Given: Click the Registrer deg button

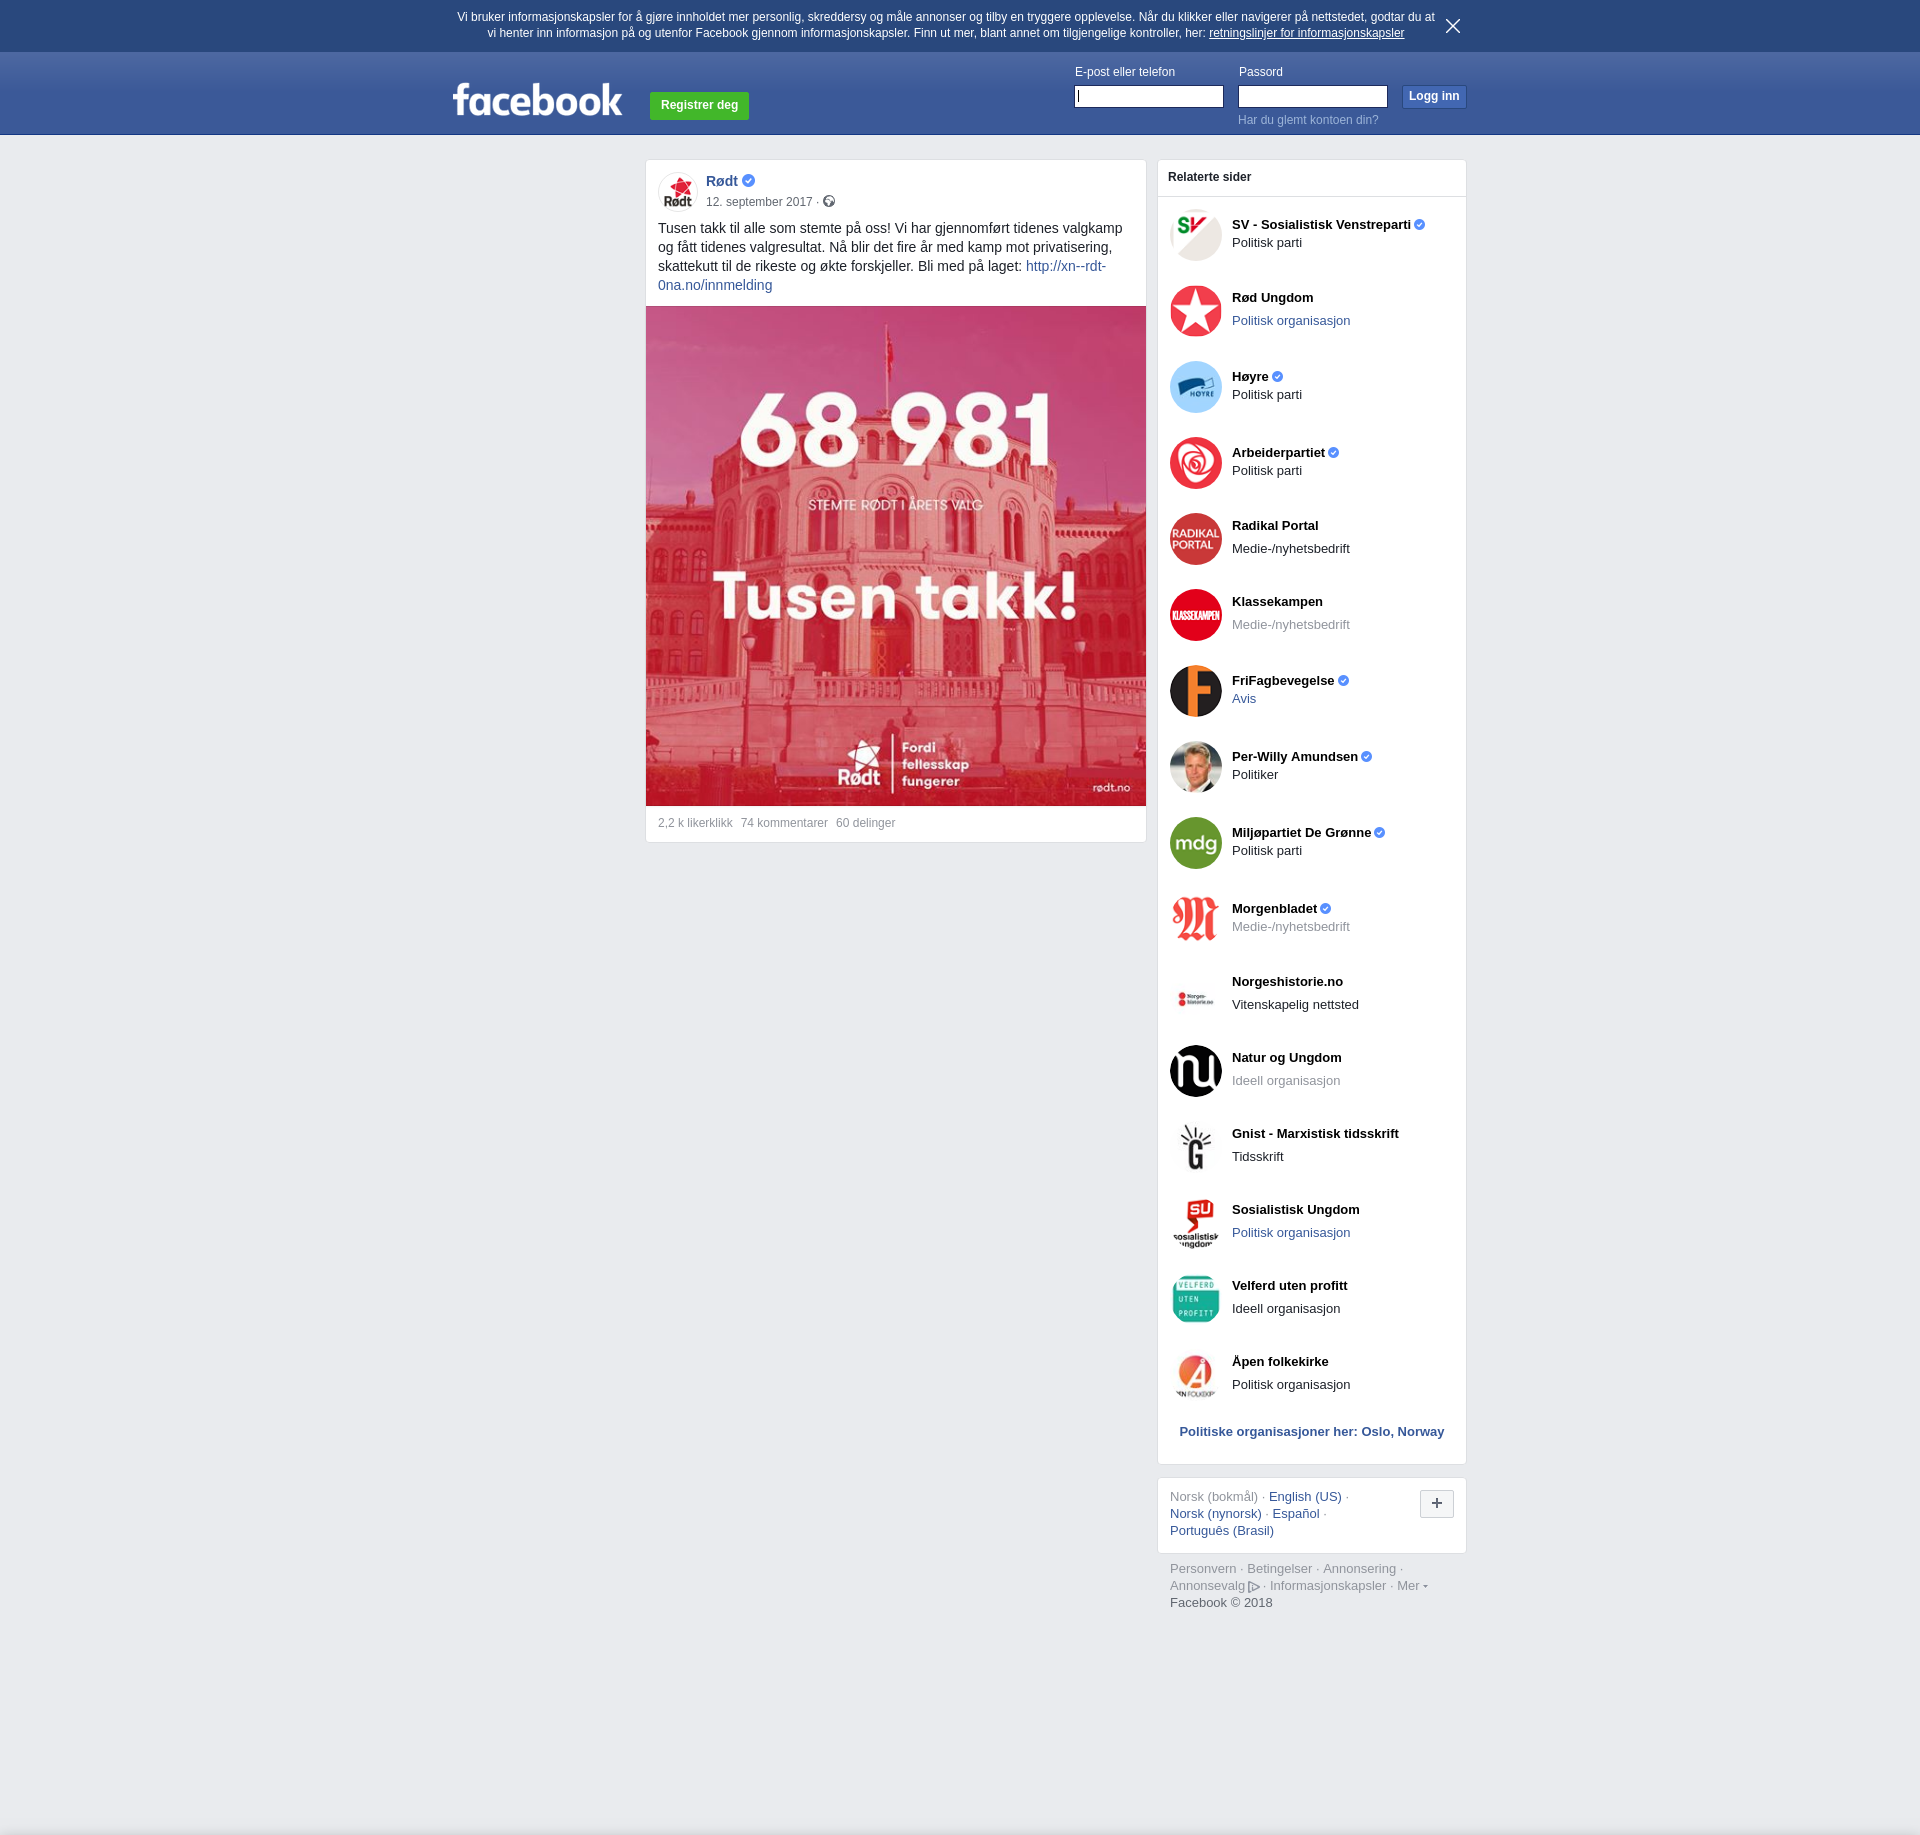Looking at the screenshot, I should [x=699, y=105].
